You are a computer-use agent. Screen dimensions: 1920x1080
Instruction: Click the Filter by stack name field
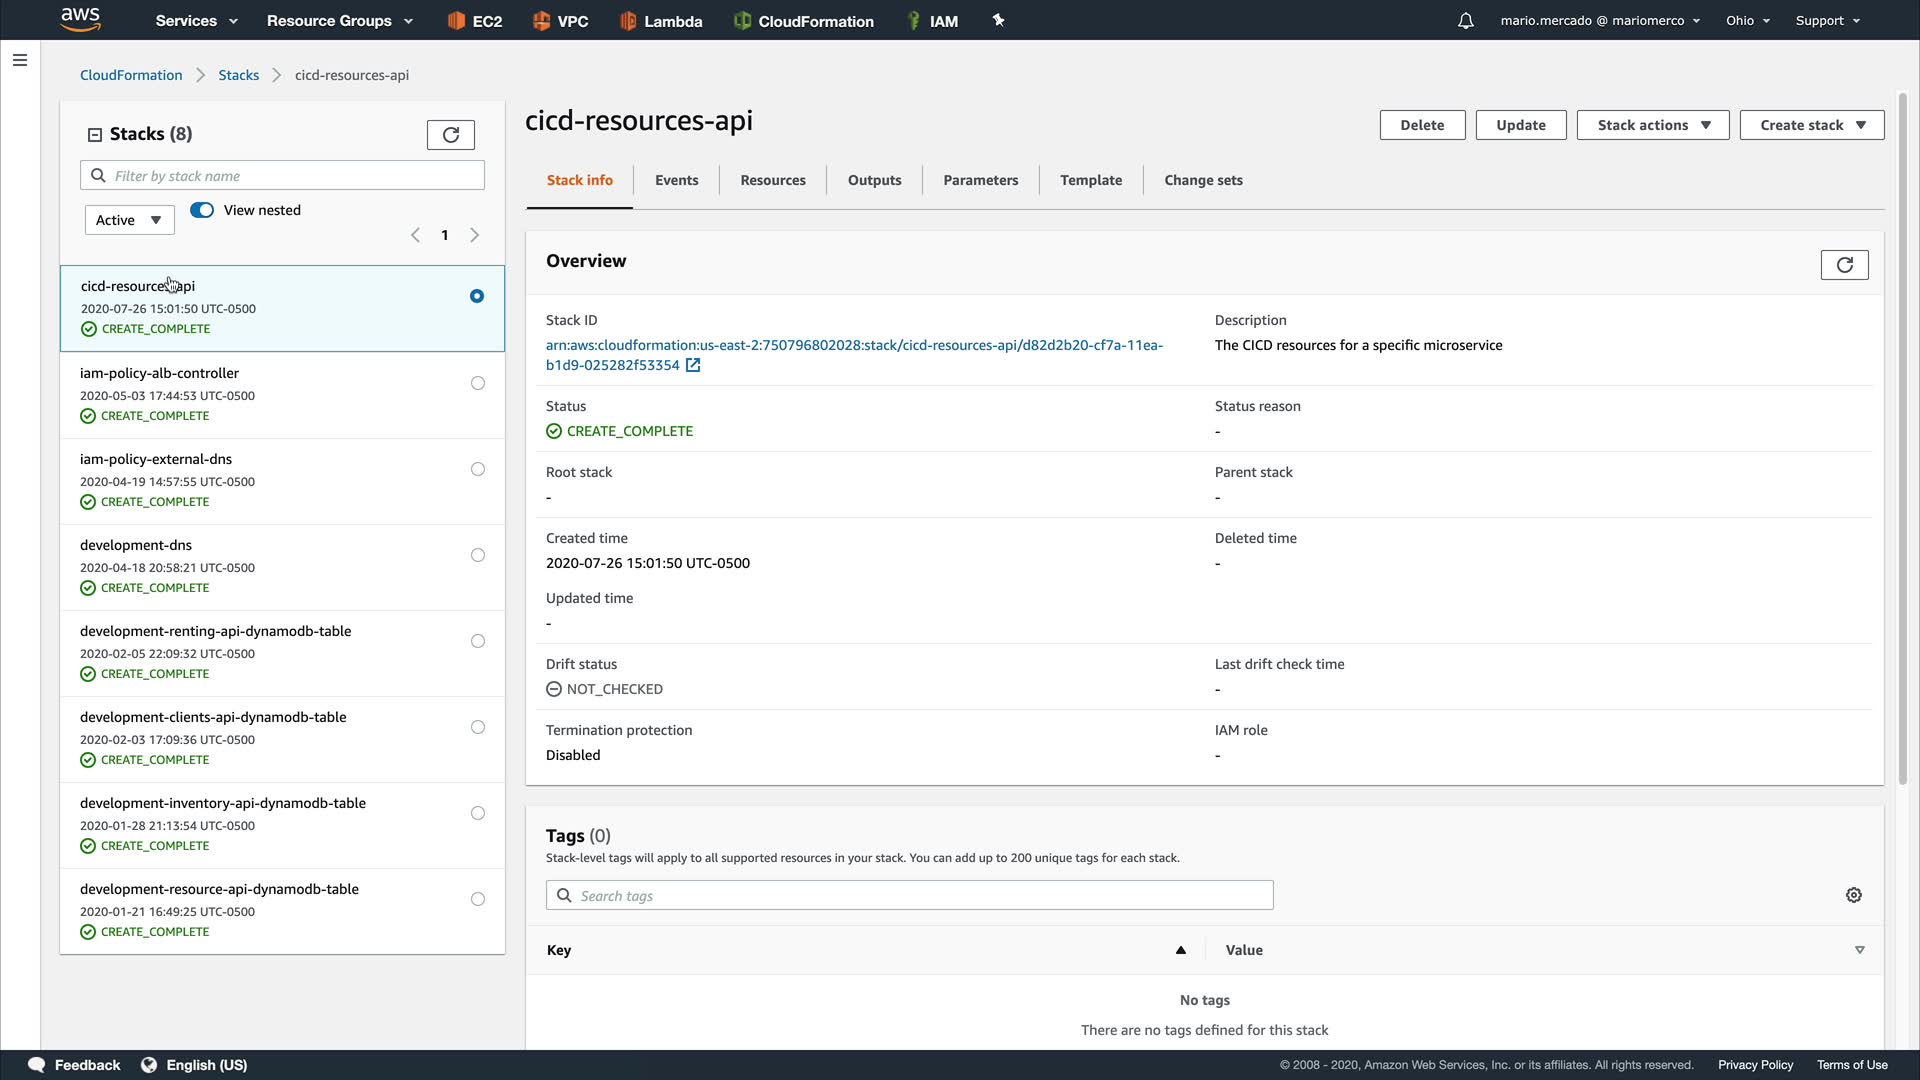click(295, 176)
